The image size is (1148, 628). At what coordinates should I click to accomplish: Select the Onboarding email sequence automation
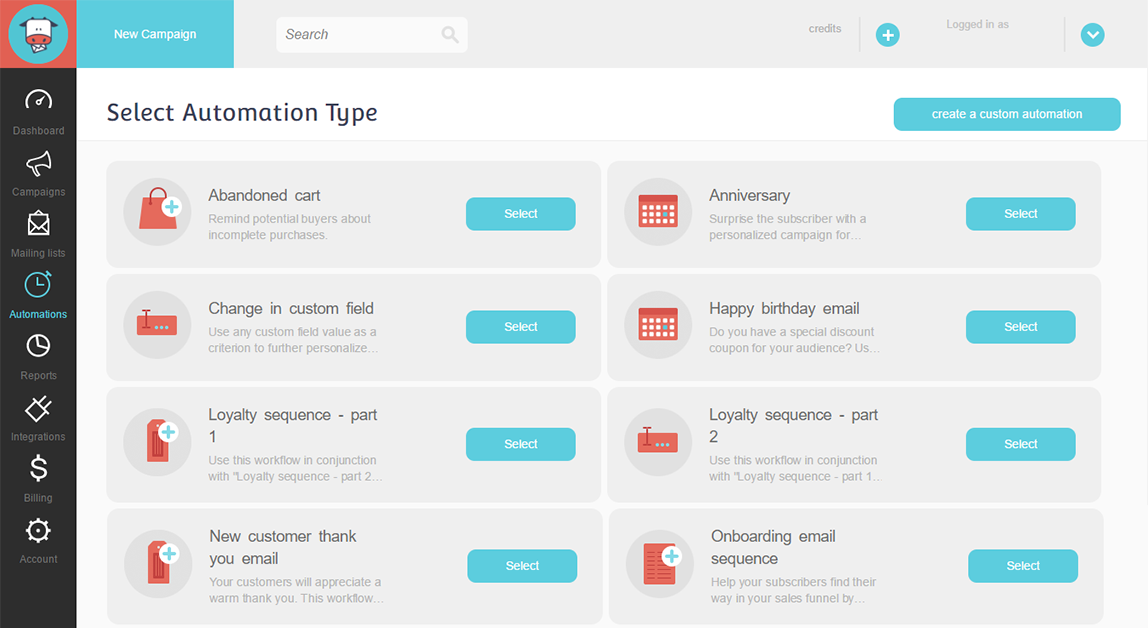click(x=1023, y=566)
